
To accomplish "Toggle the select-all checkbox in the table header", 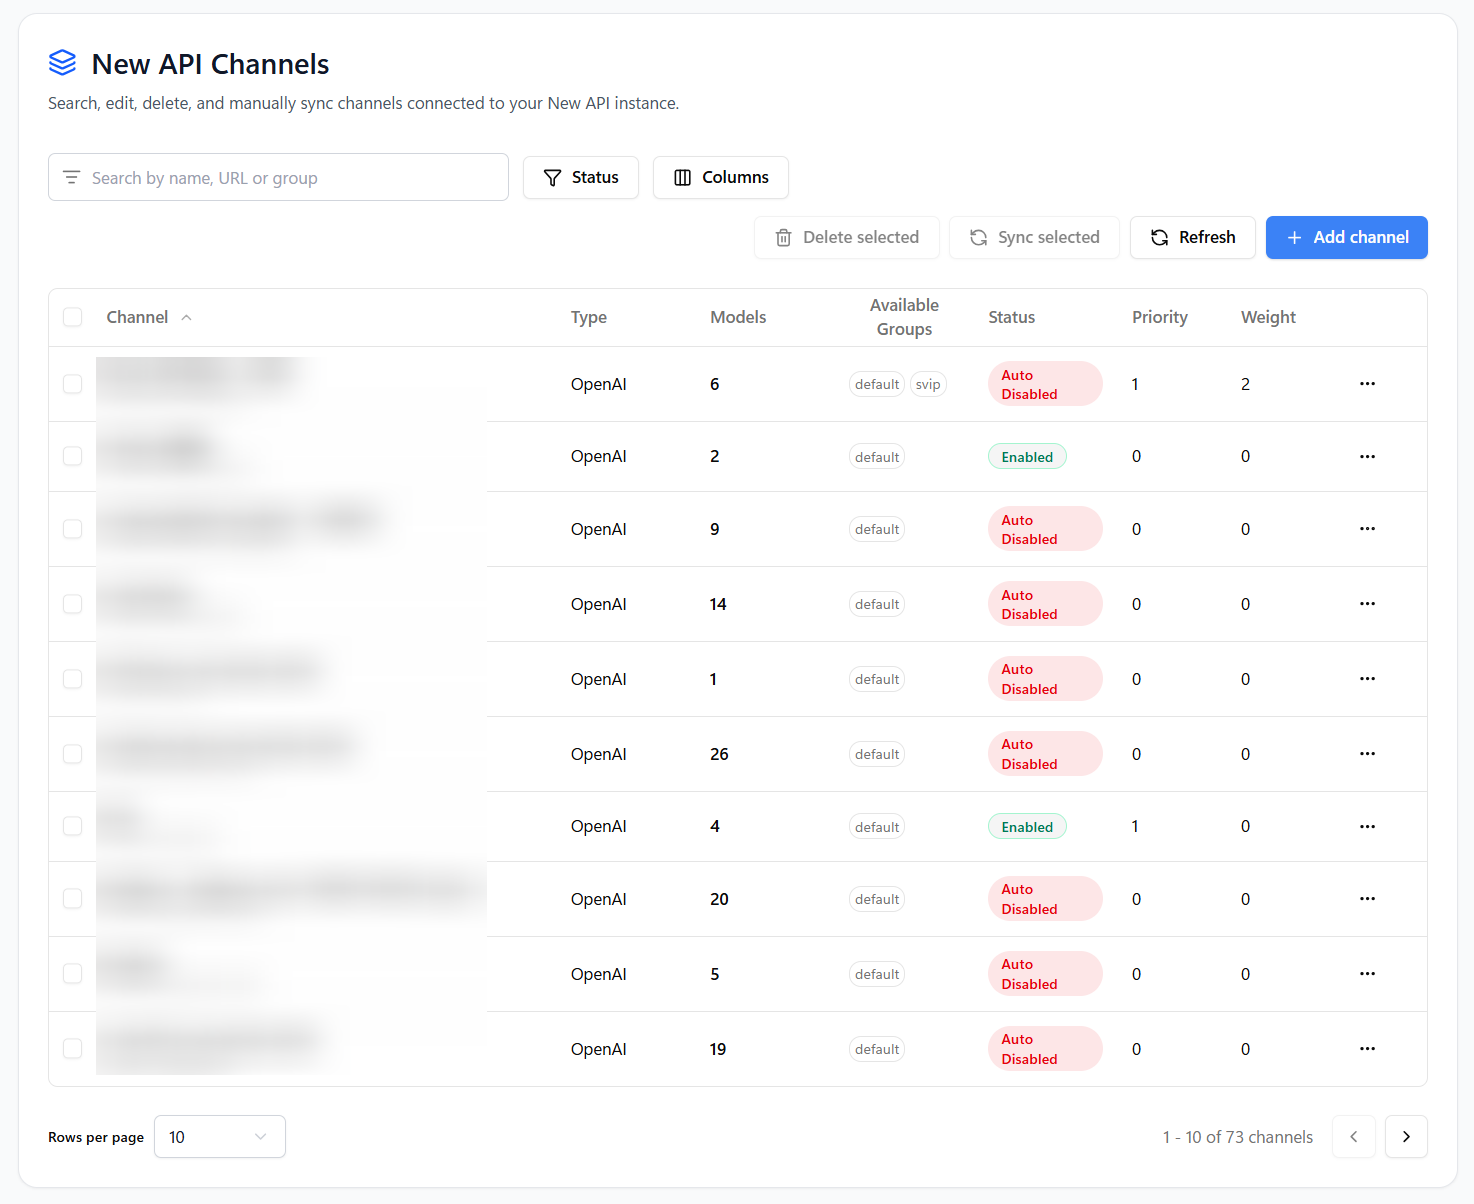I will click(x=72, y=316).
